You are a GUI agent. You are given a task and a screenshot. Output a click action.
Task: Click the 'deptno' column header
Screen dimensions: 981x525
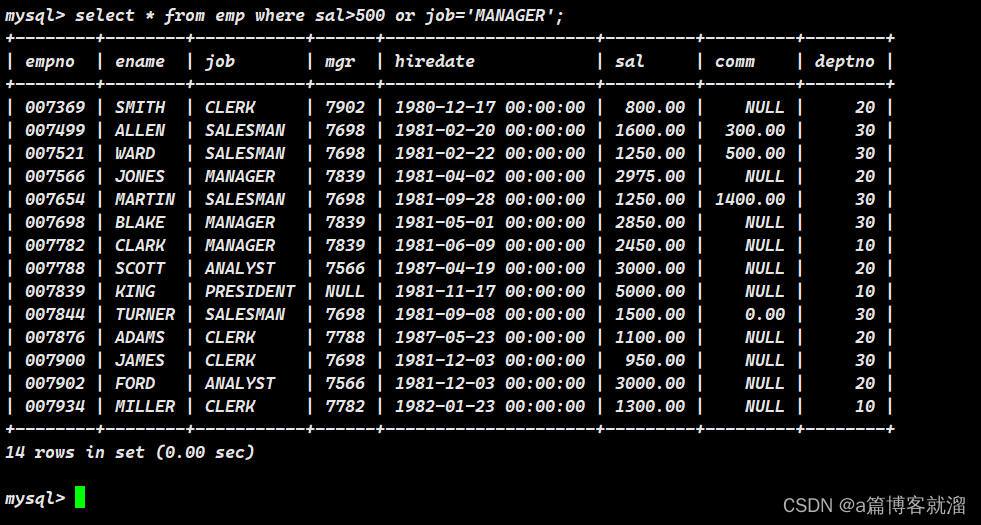845,61
